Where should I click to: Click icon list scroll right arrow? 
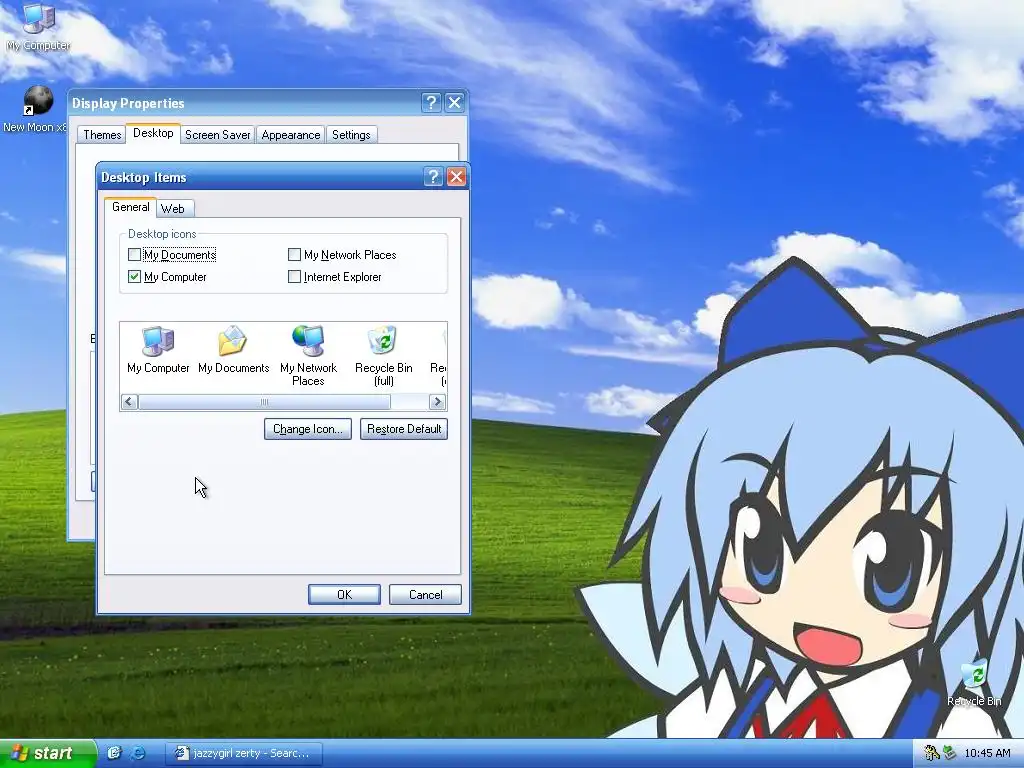click(438, 402)
